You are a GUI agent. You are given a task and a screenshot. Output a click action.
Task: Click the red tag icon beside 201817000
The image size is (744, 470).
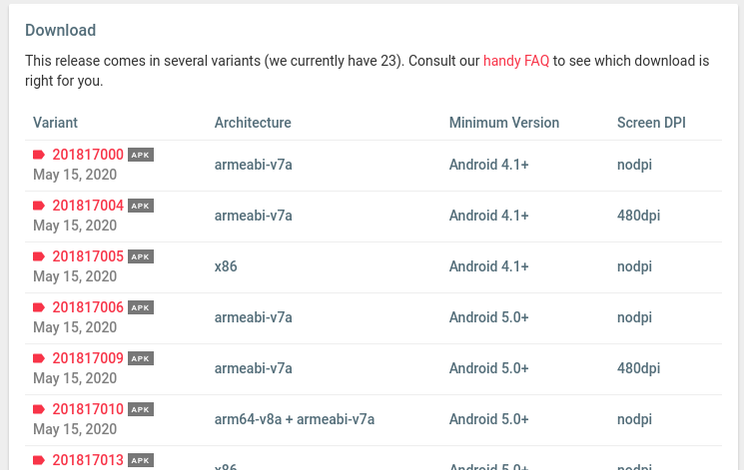39,155
